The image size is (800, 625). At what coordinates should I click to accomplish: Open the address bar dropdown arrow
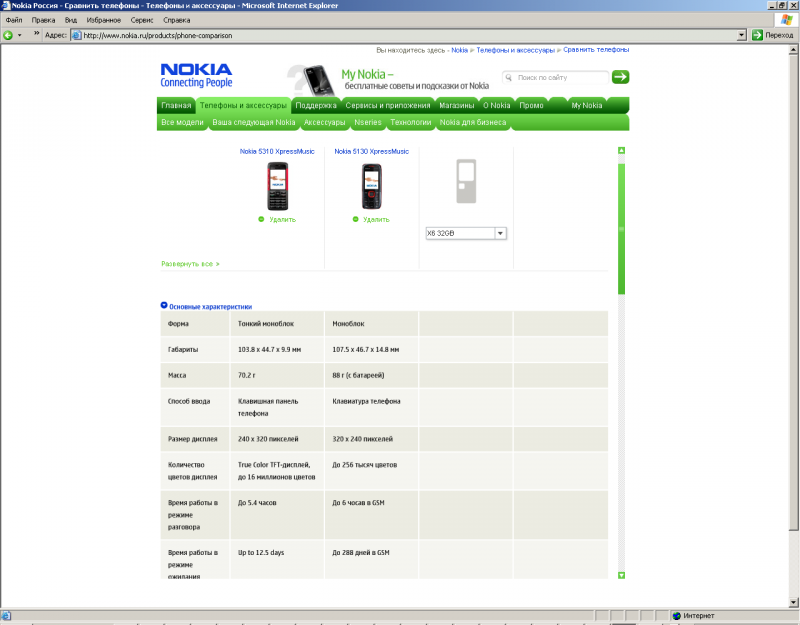(742, 34)
